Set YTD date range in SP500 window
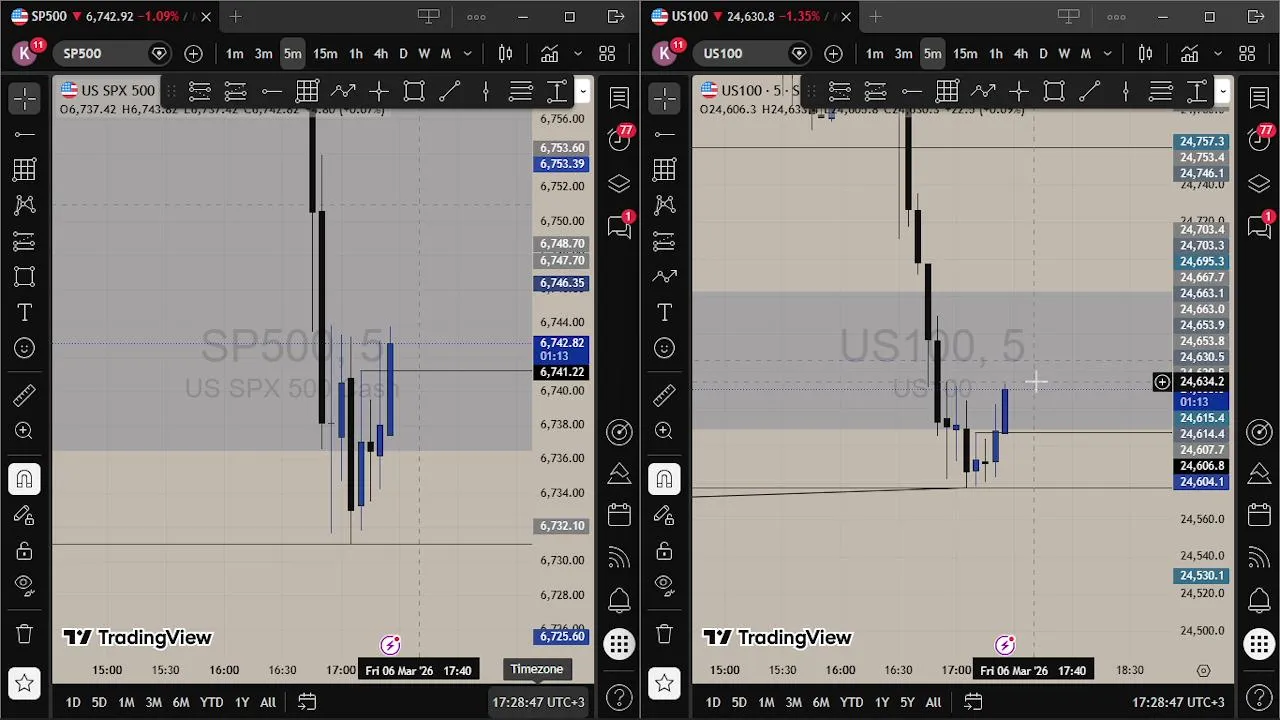1280x720 pixels. 211,702
